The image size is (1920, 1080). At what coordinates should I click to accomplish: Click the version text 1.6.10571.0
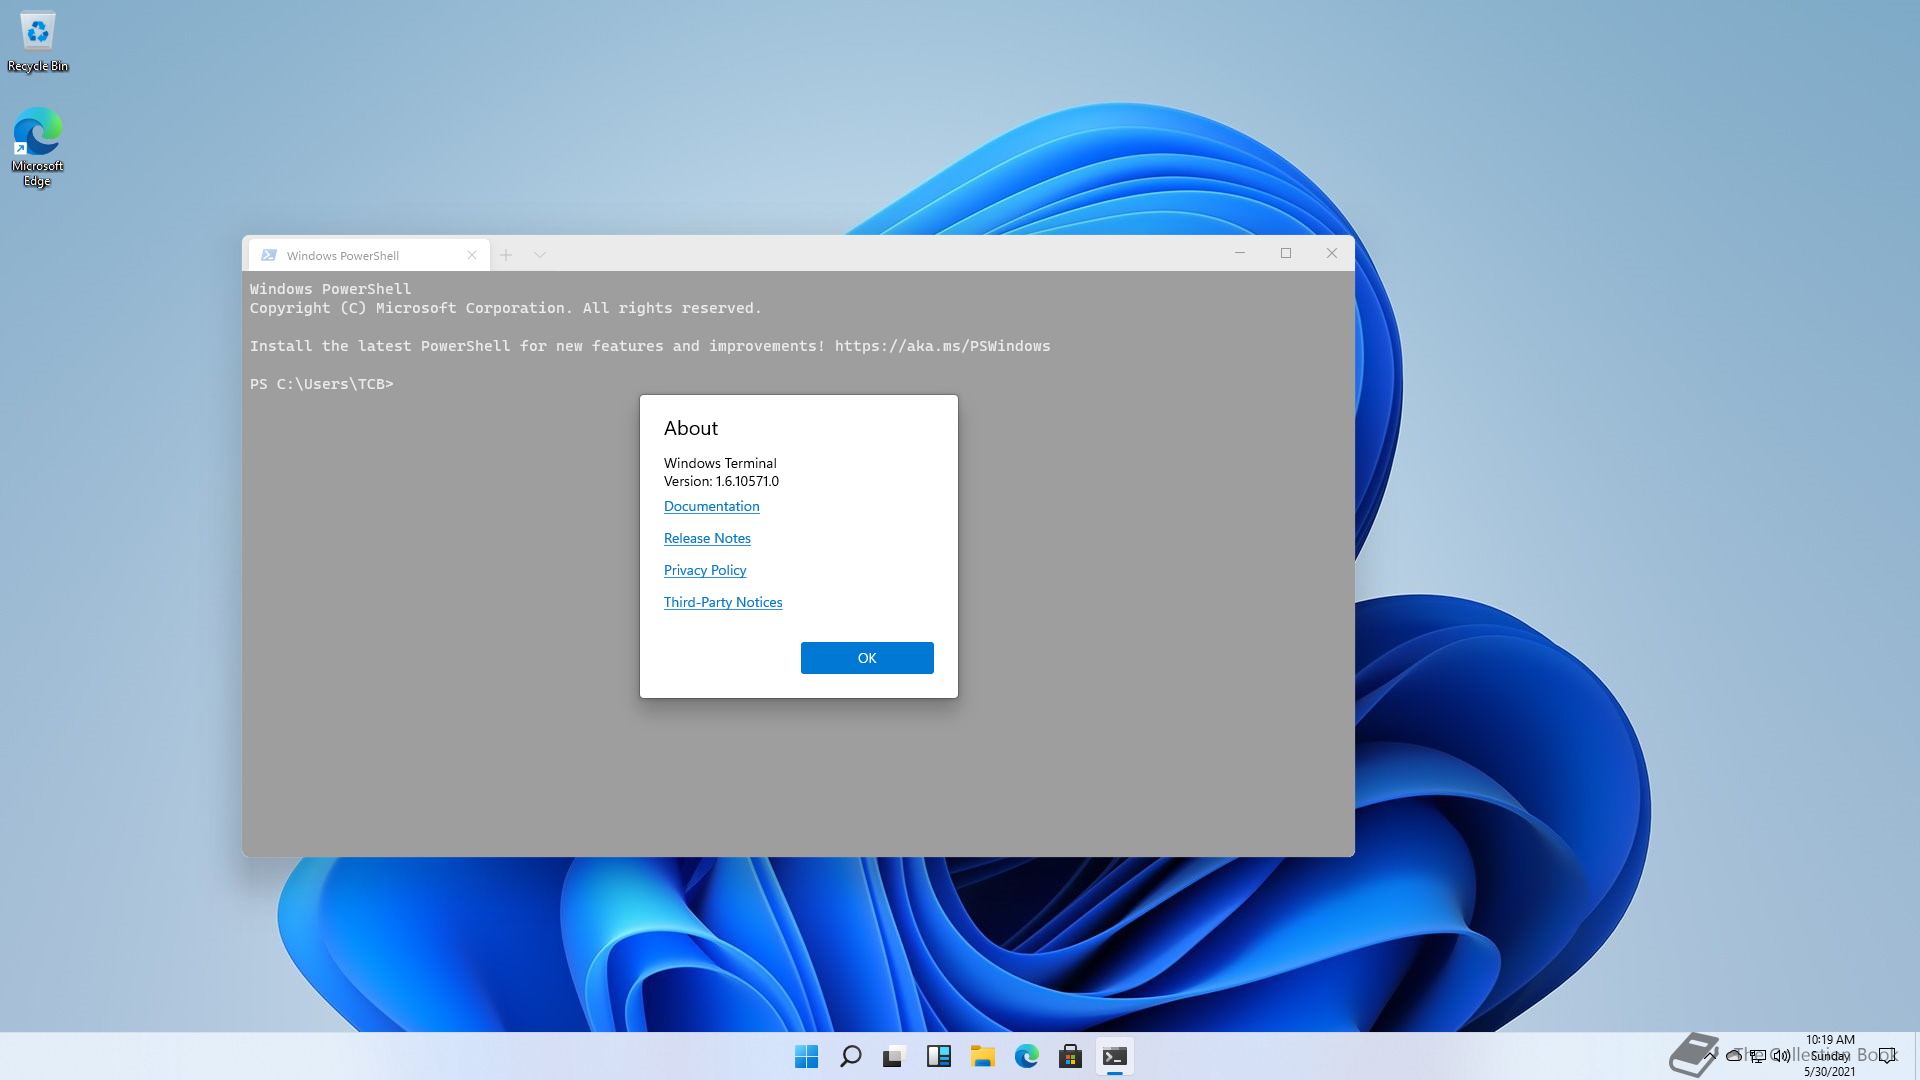747,481
